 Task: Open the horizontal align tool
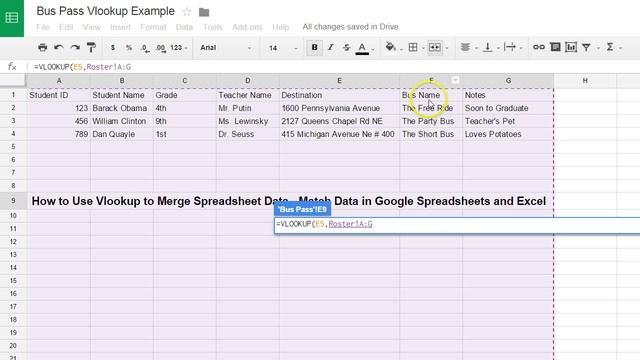tap(465, 47)
